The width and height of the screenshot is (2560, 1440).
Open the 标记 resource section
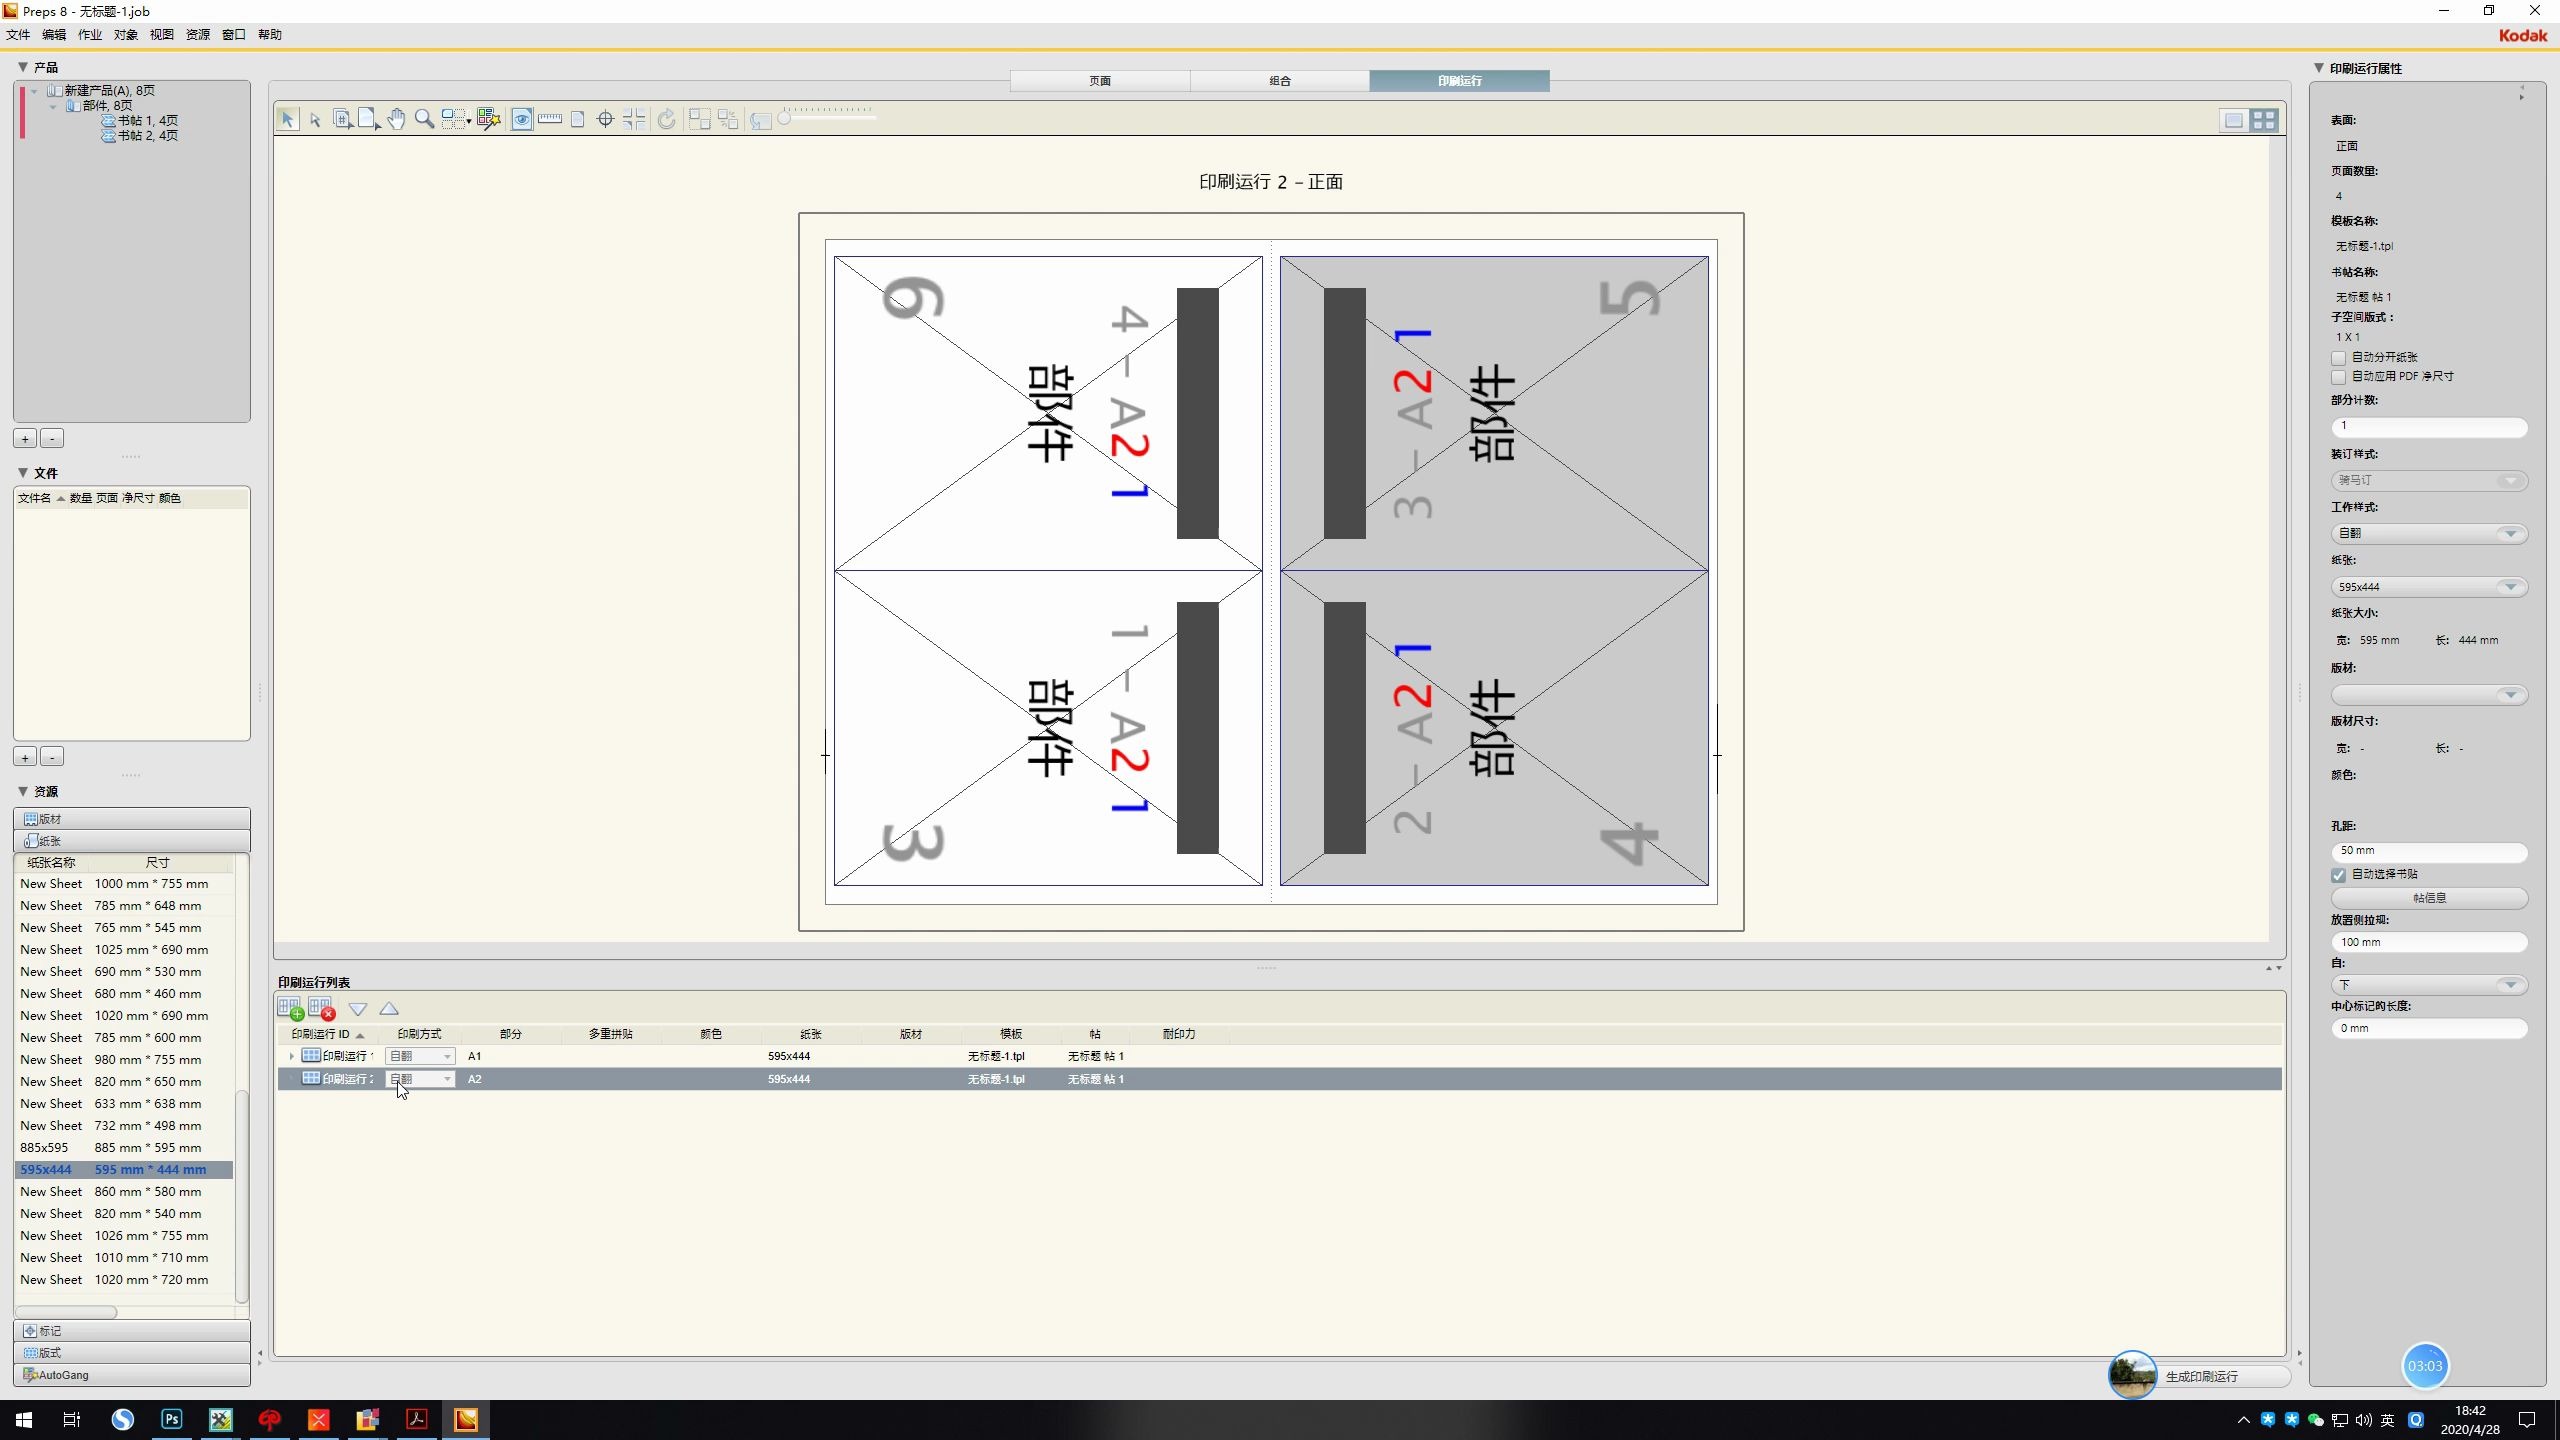(132, 1331)
